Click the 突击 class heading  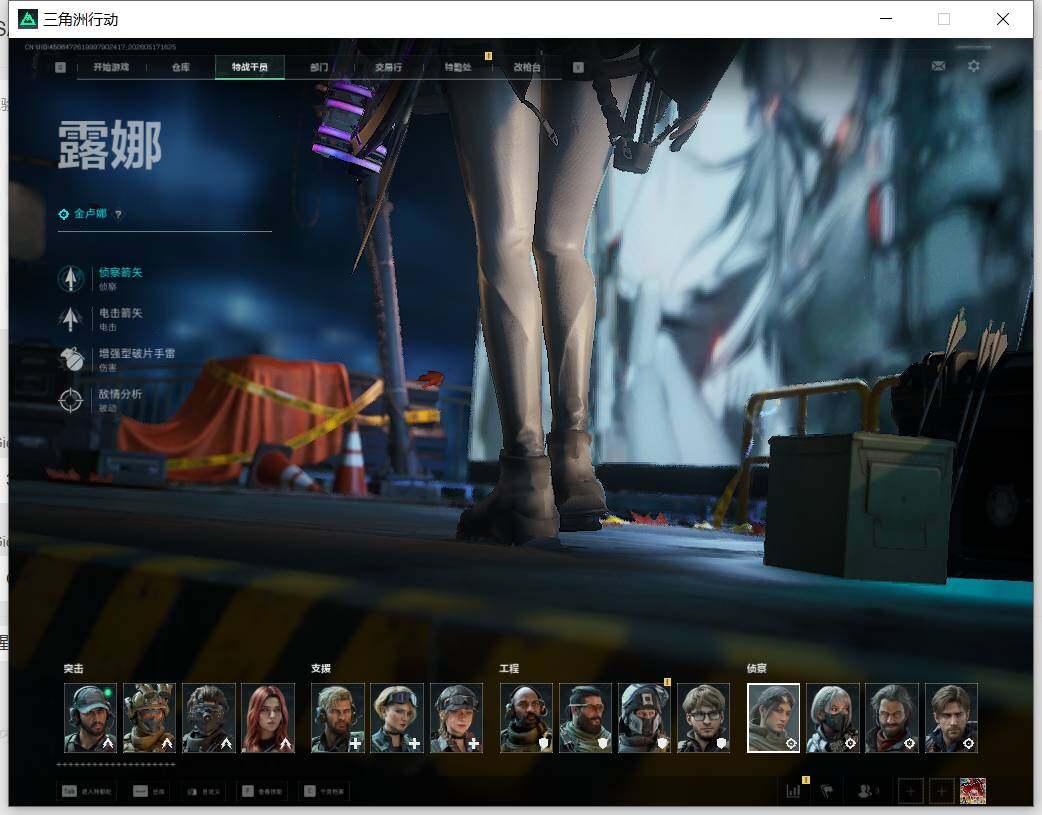tap(73, 669)
